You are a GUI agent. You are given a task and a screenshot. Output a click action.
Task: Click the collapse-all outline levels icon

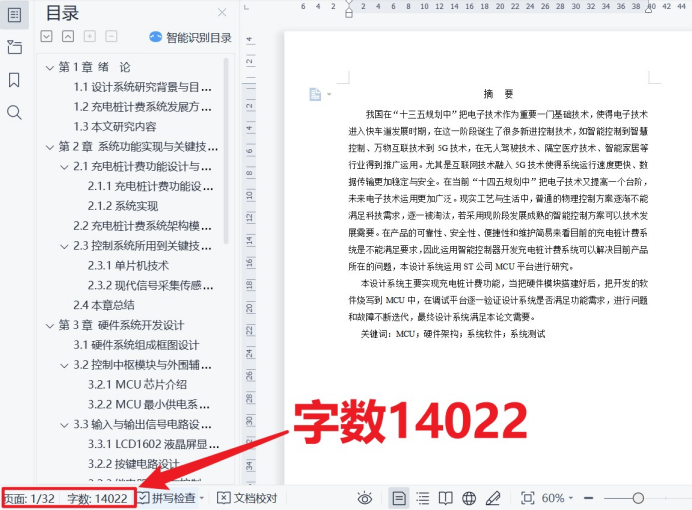coord(68,36)
